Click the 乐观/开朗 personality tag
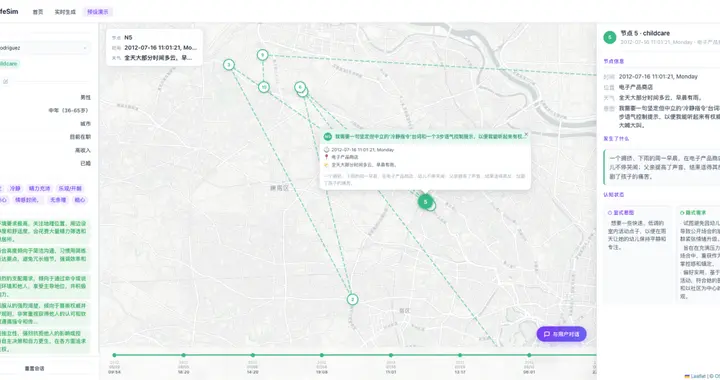720x380 pixels. pos(70,188)
